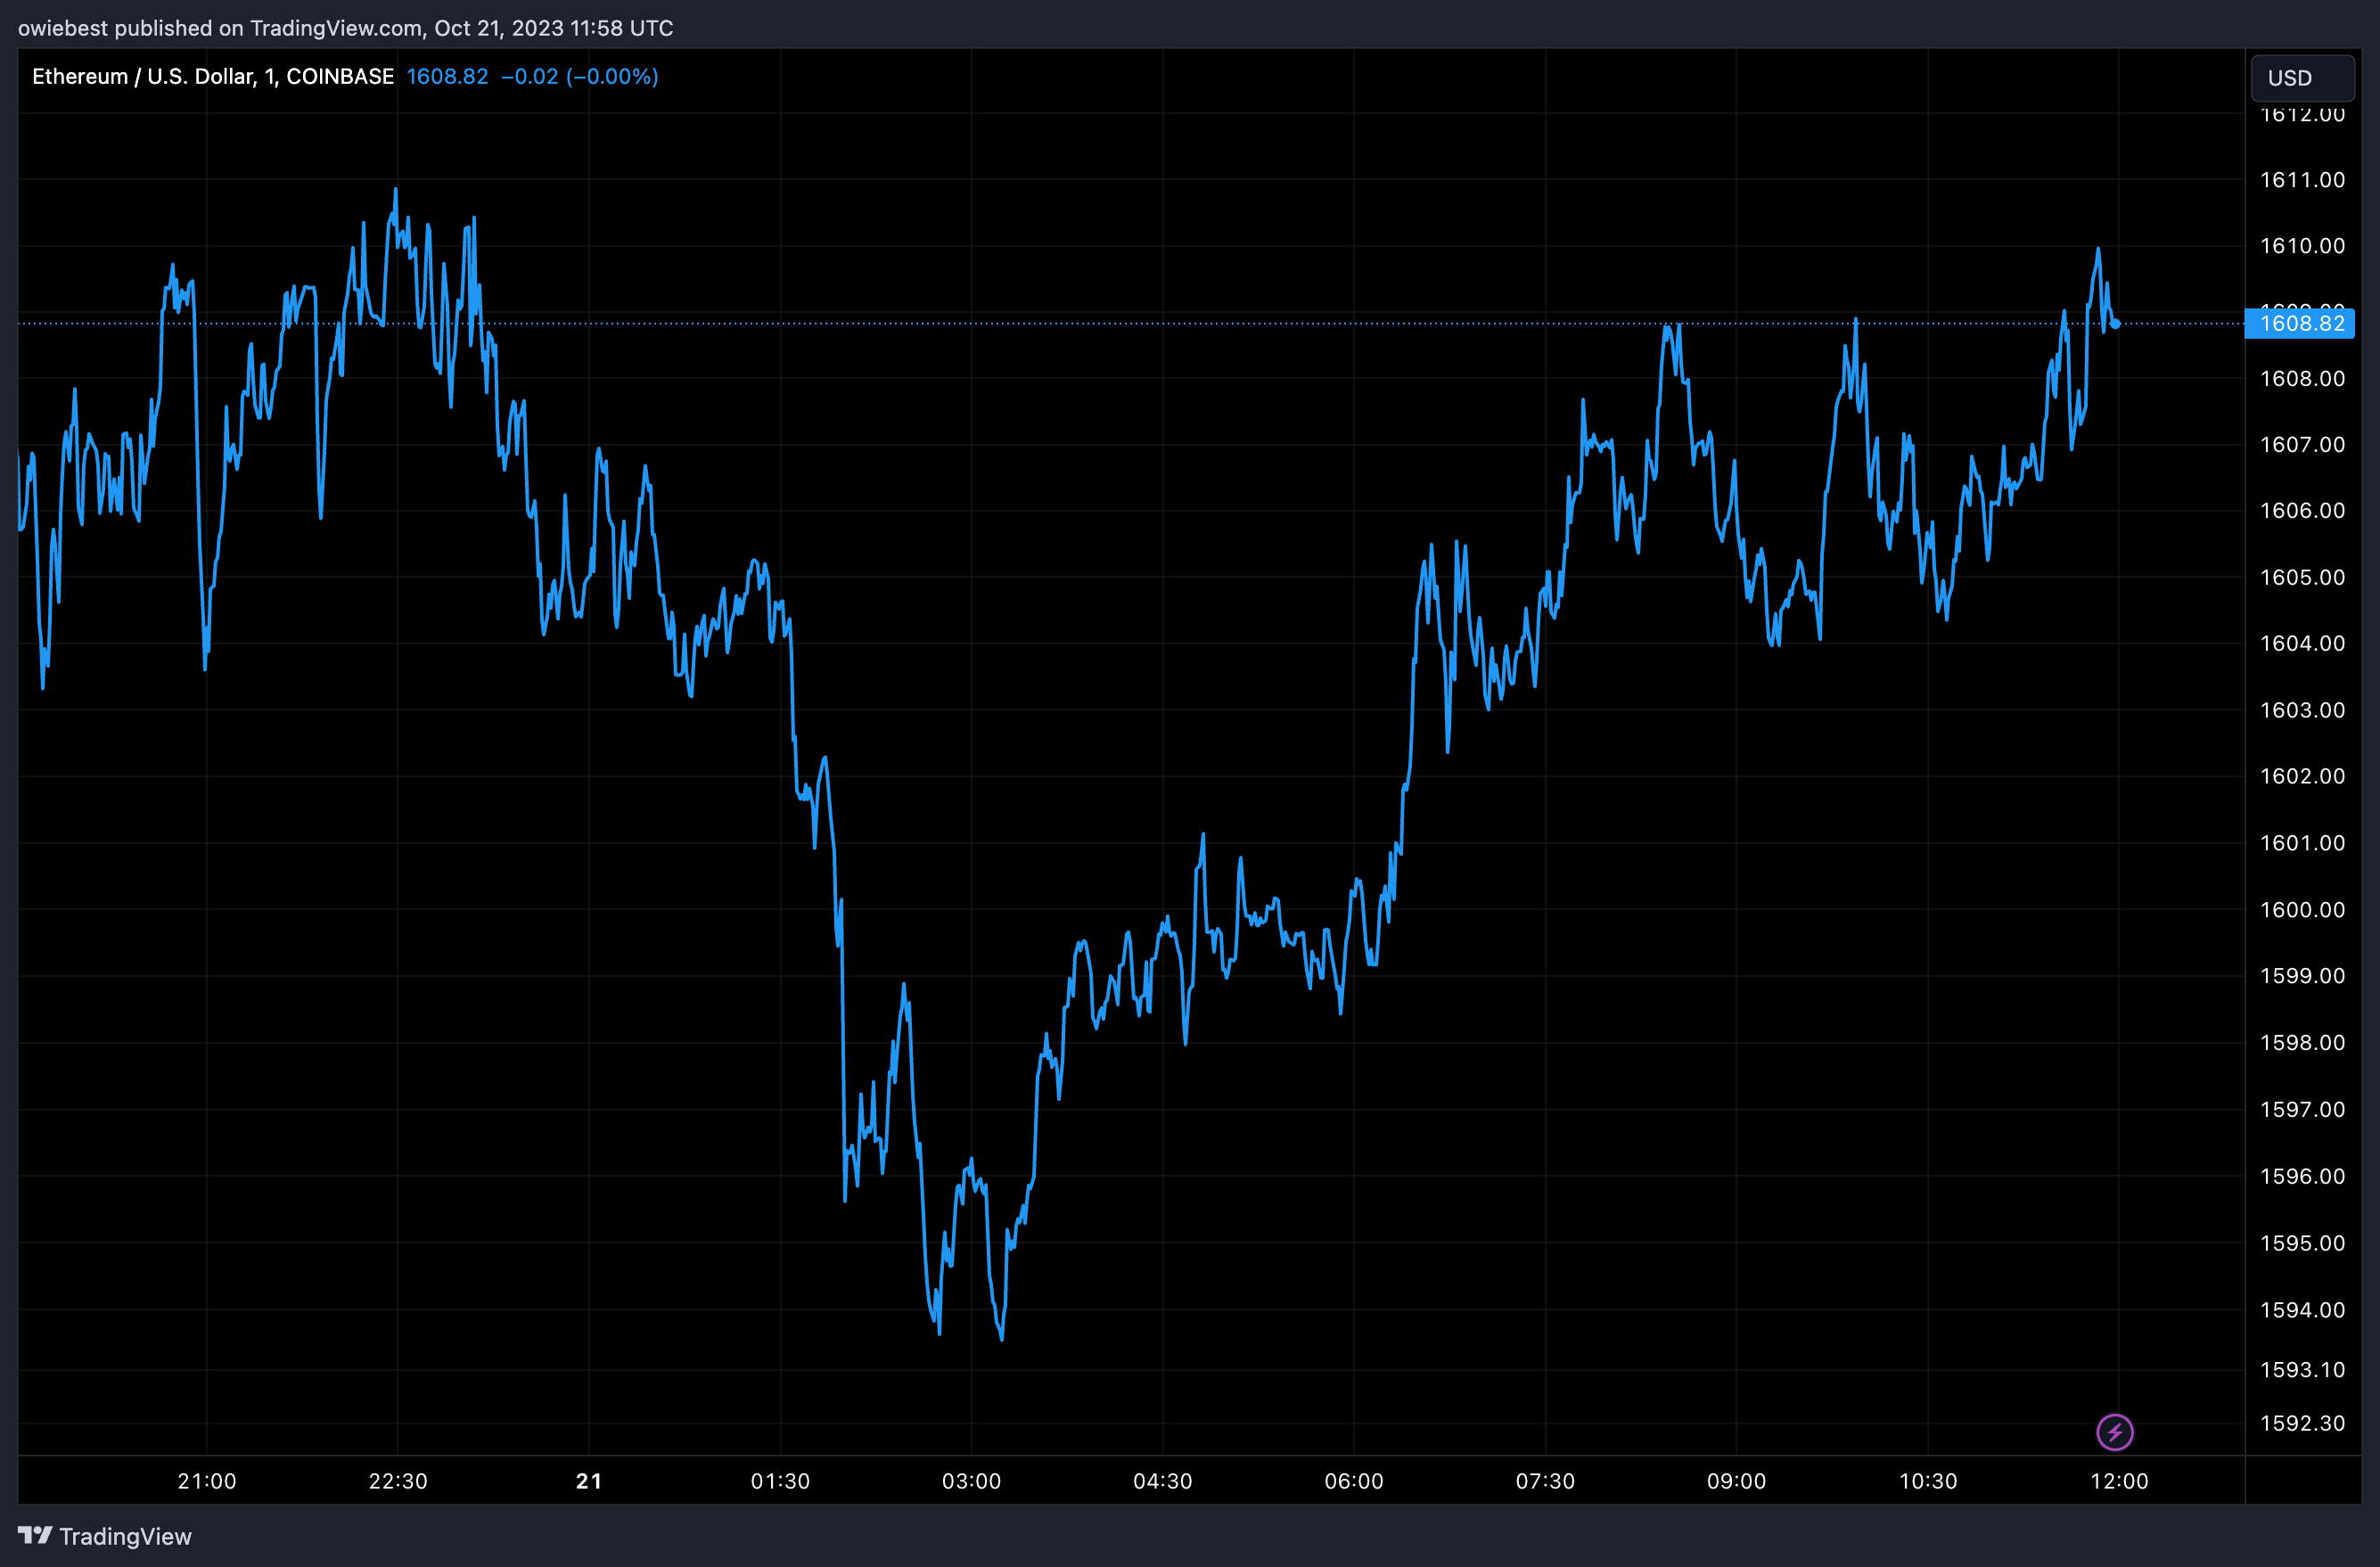Click the 1608.82 price value in header
2380x1567 pixels.
click(x=447, y=77)
